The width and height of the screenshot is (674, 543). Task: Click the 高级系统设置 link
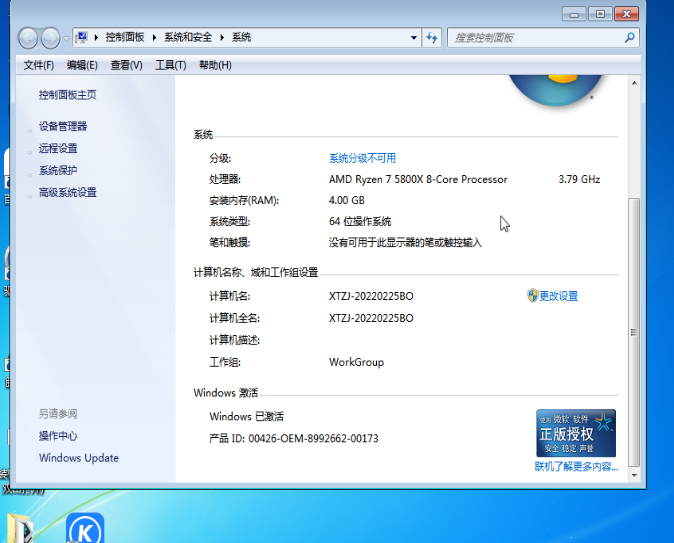click(68, 192)
